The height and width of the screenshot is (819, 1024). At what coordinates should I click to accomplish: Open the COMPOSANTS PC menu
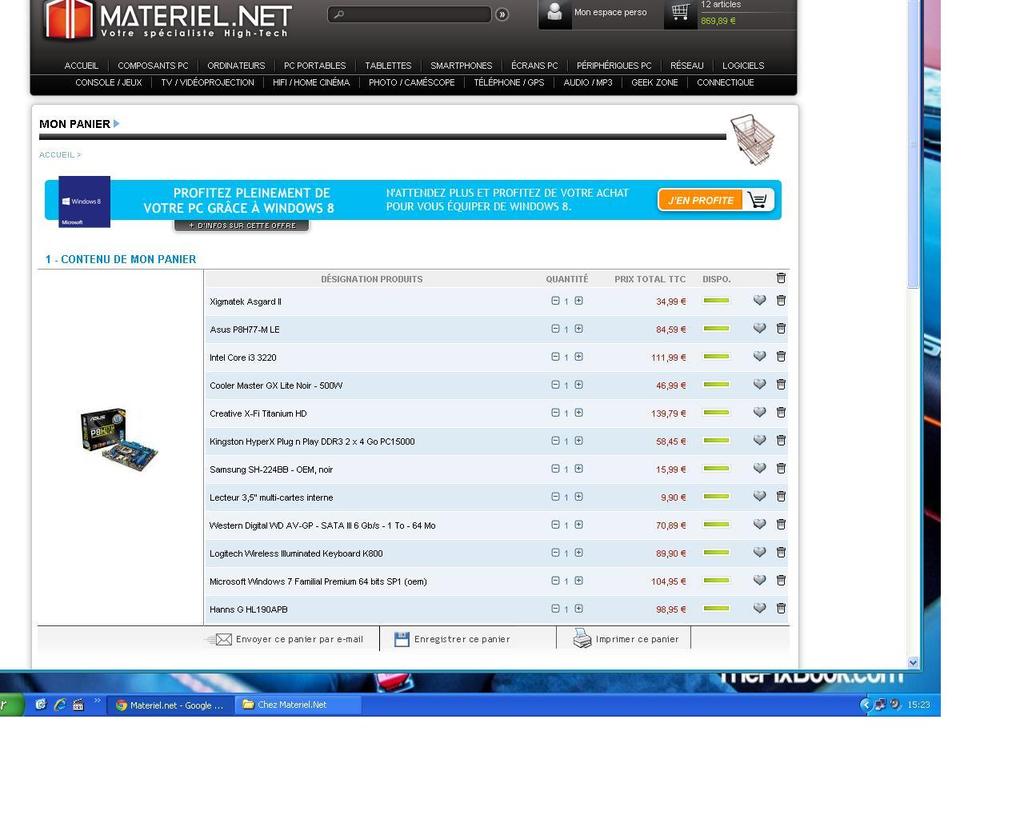[153, 66]
